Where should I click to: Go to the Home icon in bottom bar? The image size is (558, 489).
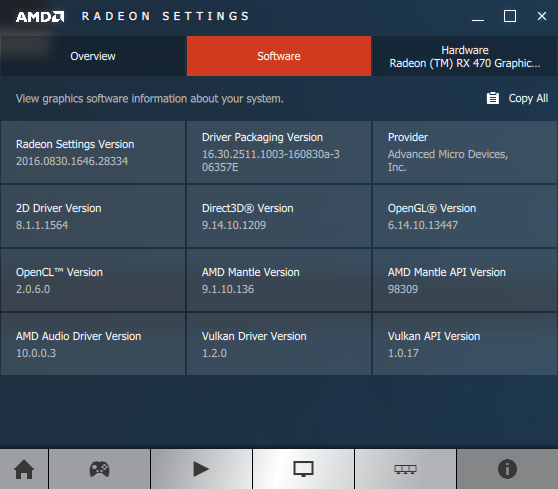tap(24, 469)
